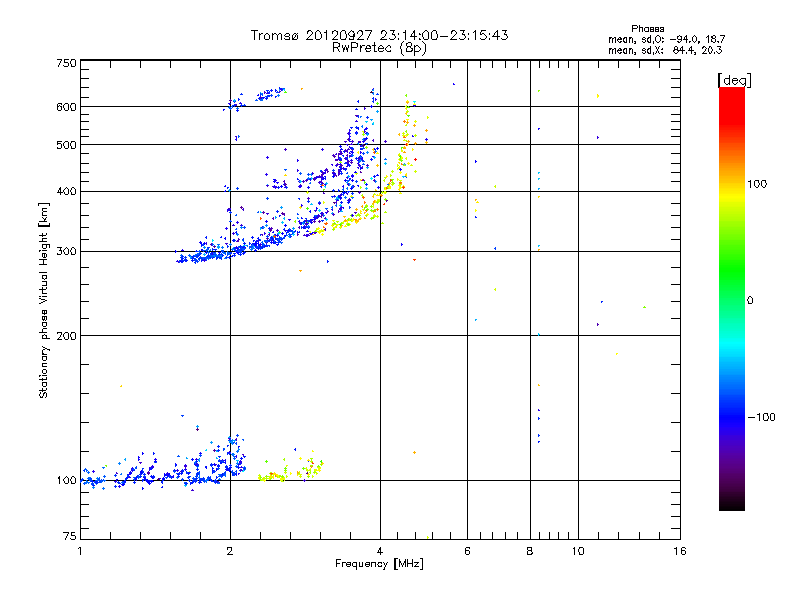This screenshot has width=800, height=600.
Task: Click the black bottom end of the colorbar
Action: pos(732,503)
